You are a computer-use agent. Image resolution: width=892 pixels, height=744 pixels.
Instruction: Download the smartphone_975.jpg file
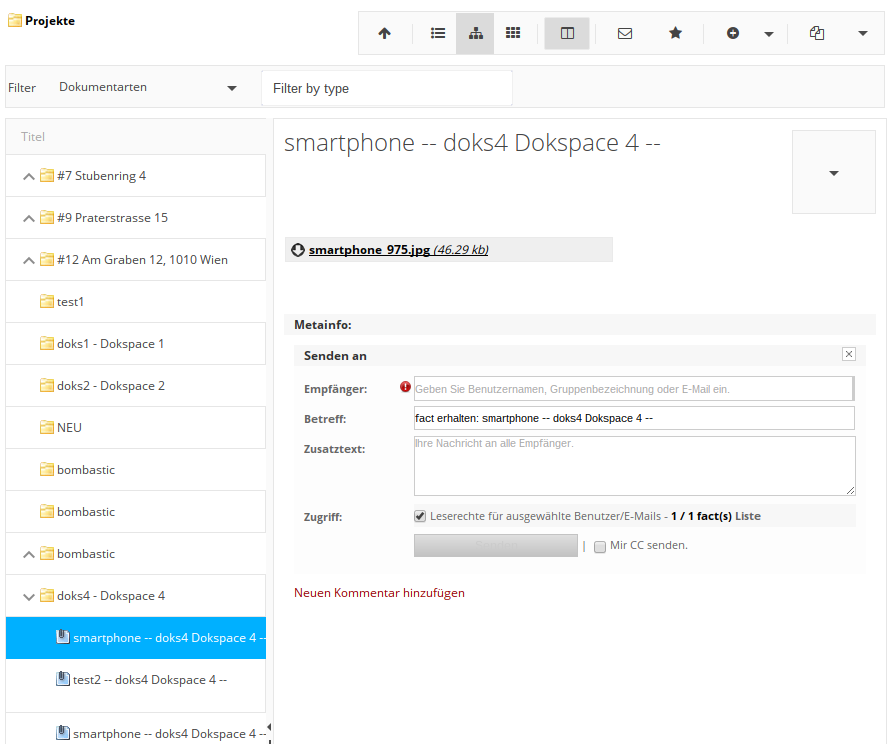click(369, 250)
